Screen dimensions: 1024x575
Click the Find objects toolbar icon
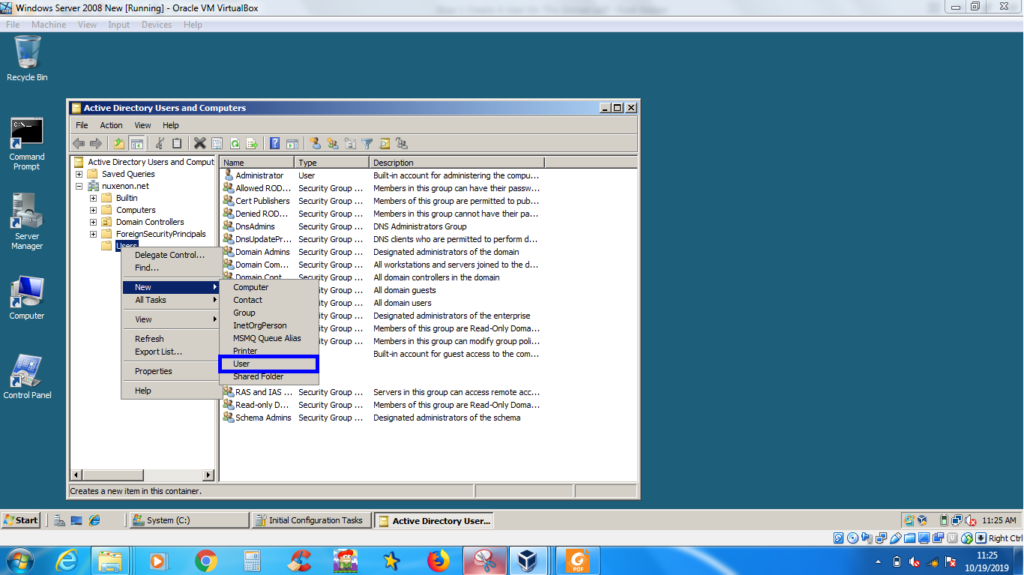point(385,144)
